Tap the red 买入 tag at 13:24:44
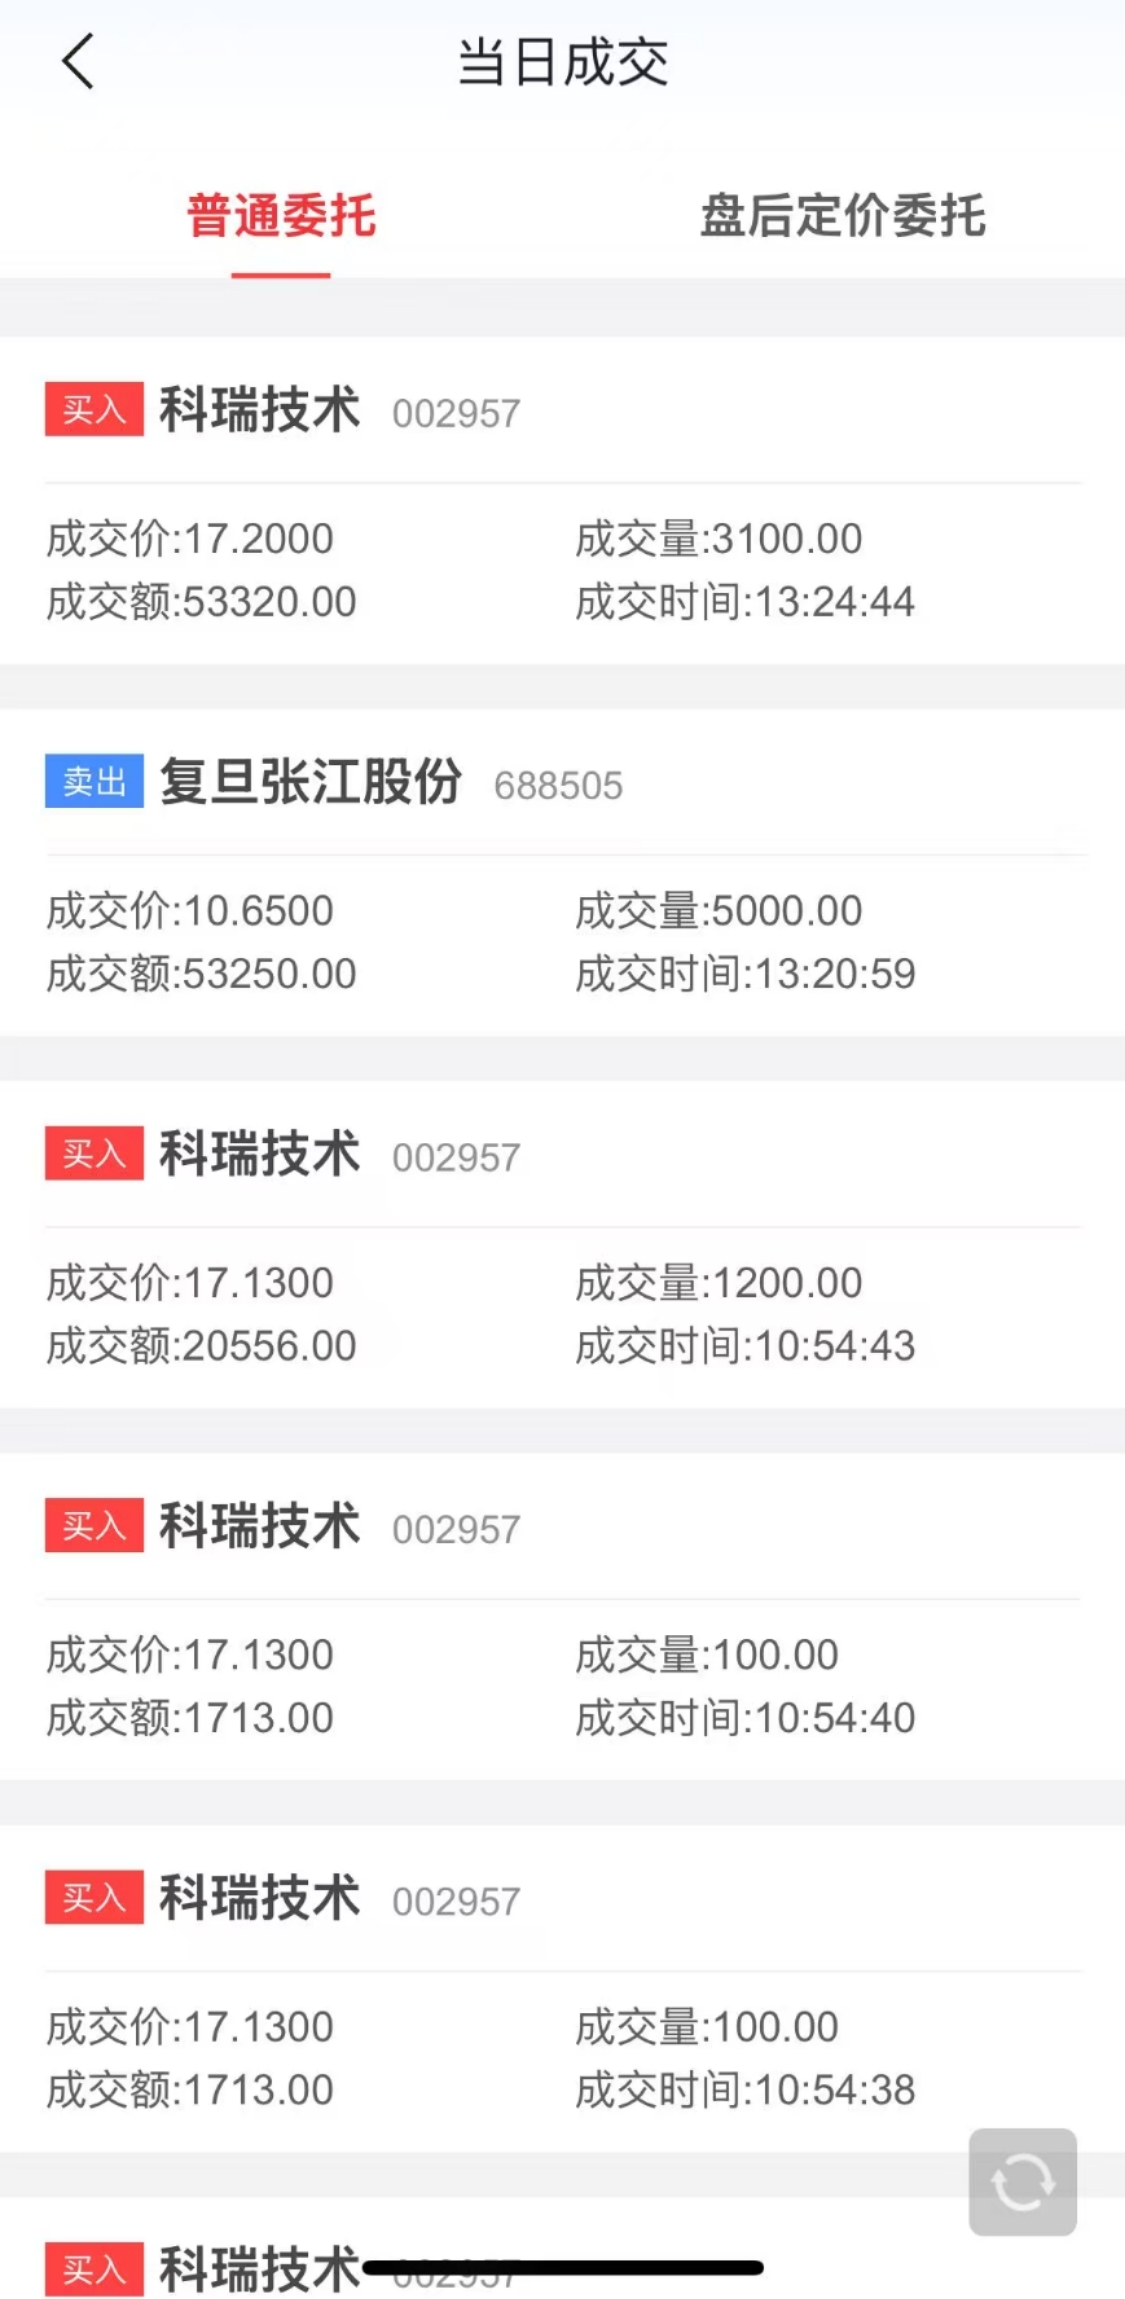This screenshot has height=2299, width=1125. click(94, 409)
